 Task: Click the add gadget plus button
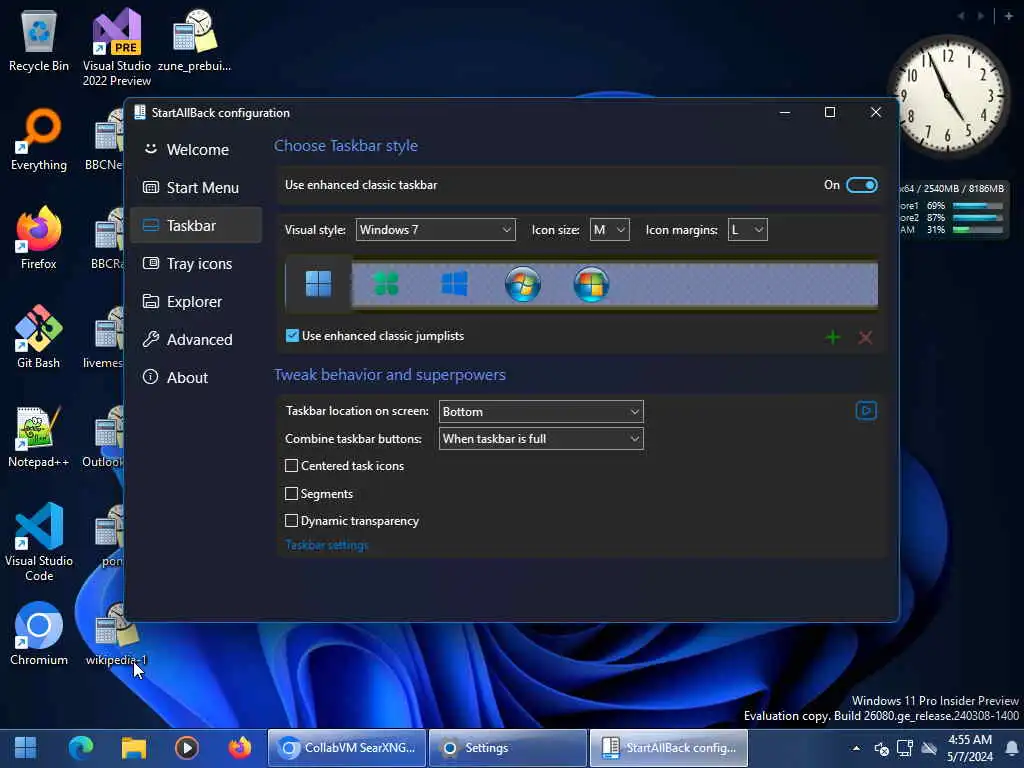click(1008, 16)
